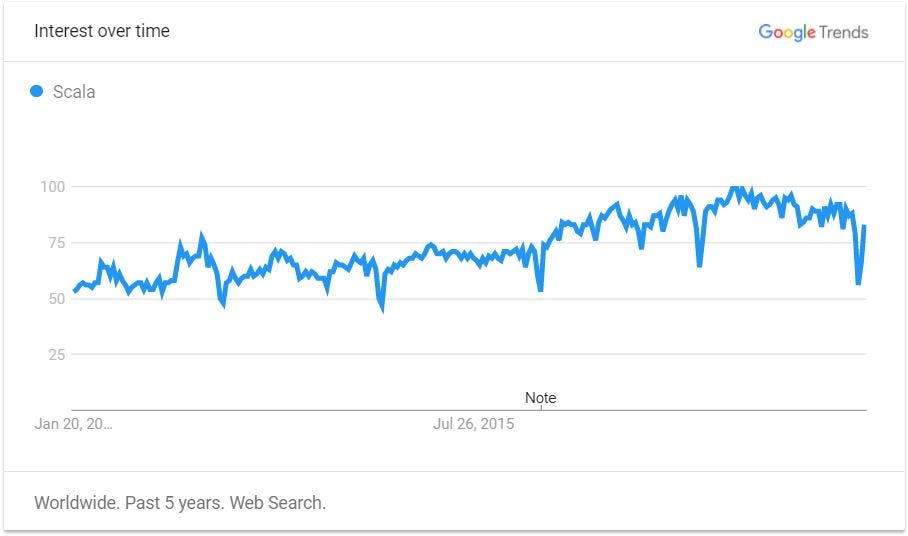Click the Jan 20 axis date label
This screenshot has height=536, width=908.
74,424
